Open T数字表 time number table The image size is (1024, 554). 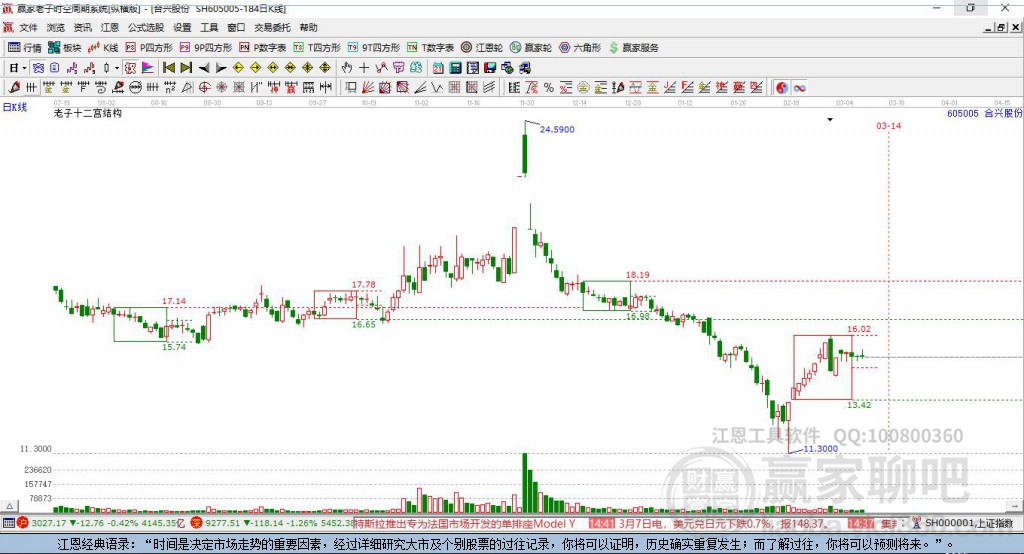coord(430,48)
